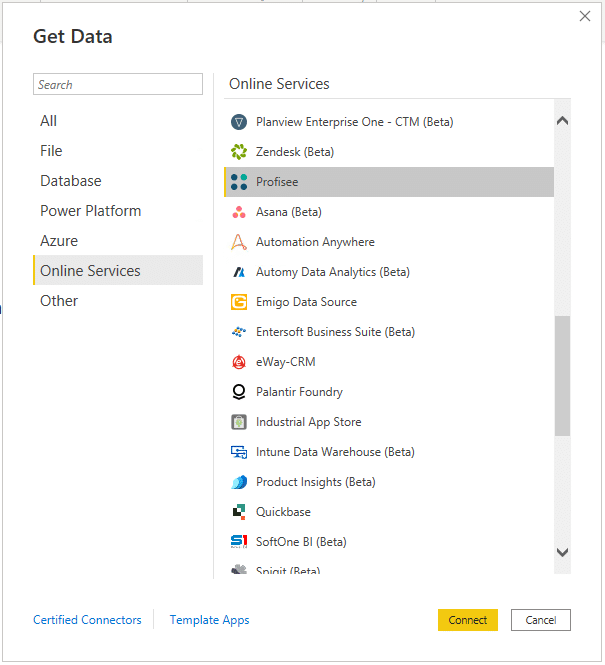Select "Zendesk (Beta)" connector text

point(295,152)
